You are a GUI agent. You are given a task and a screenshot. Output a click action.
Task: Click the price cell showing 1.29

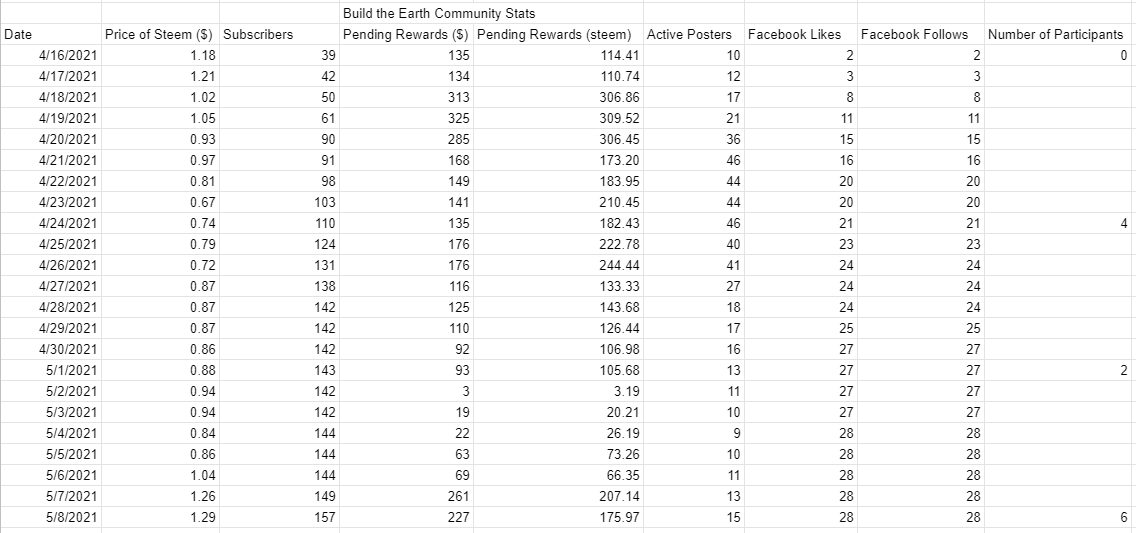160,517
